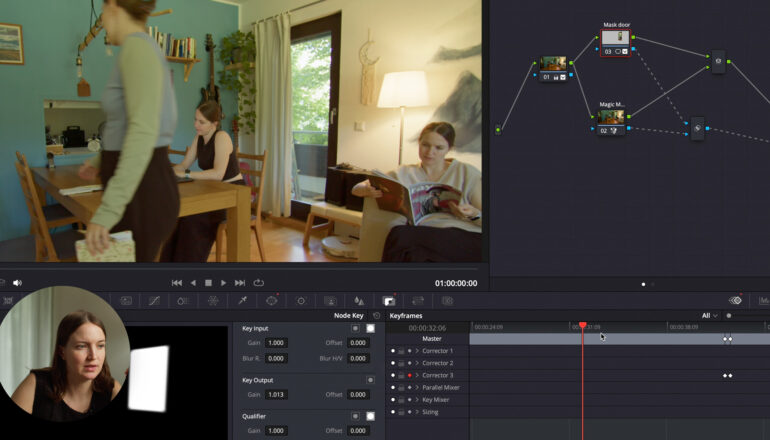Mute viewer audio with speaker icon
The image size is (770, 440).
17,283
